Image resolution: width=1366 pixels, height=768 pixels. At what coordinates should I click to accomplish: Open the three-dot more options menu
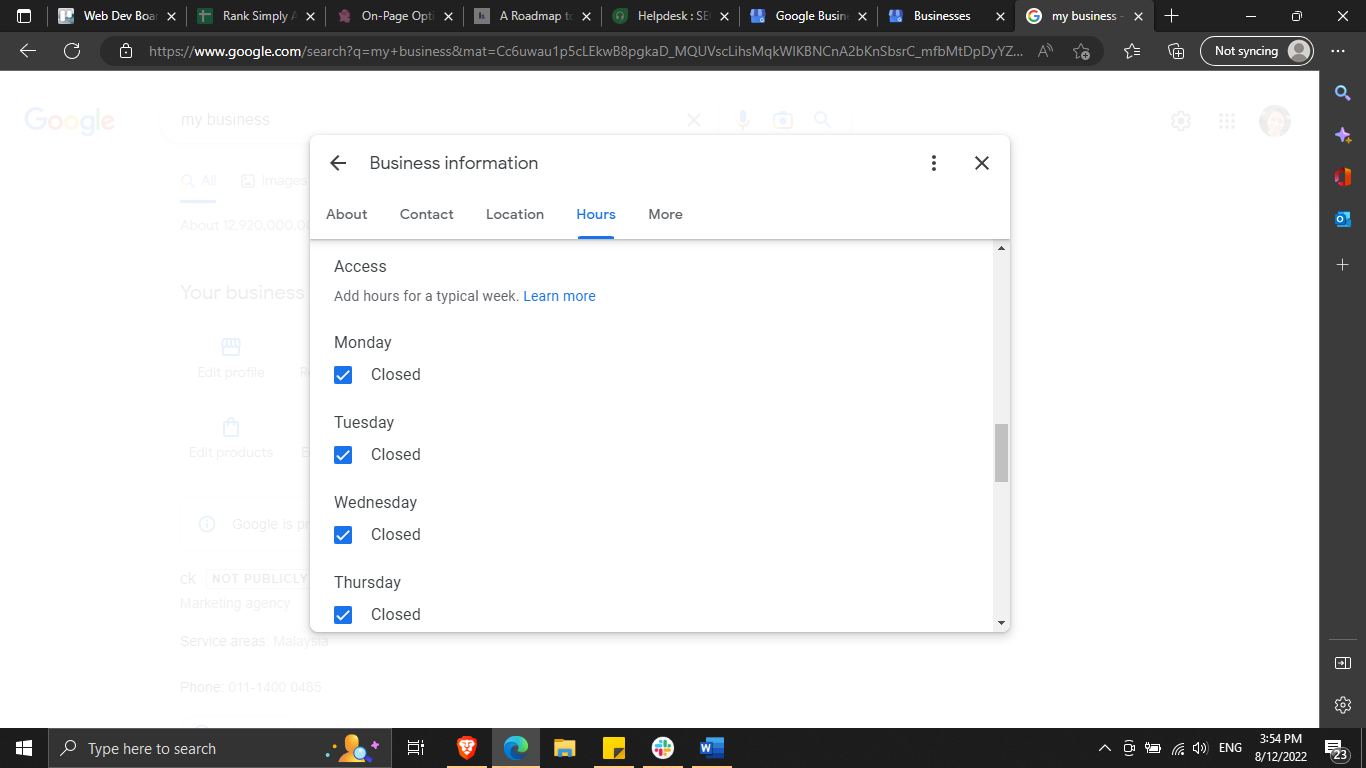point(933,163)
